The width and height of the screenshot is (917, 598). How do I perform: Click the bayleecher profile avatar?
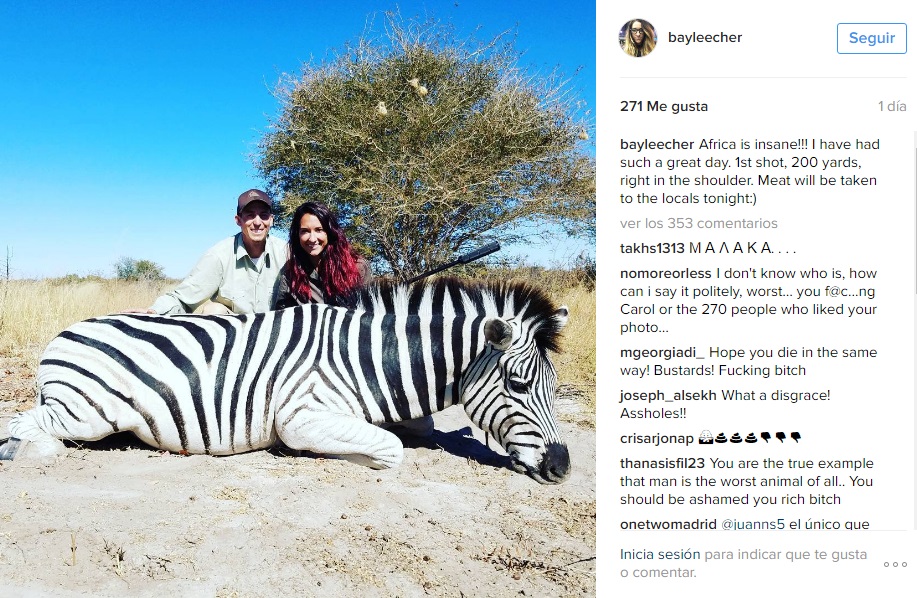coord(638,38)
